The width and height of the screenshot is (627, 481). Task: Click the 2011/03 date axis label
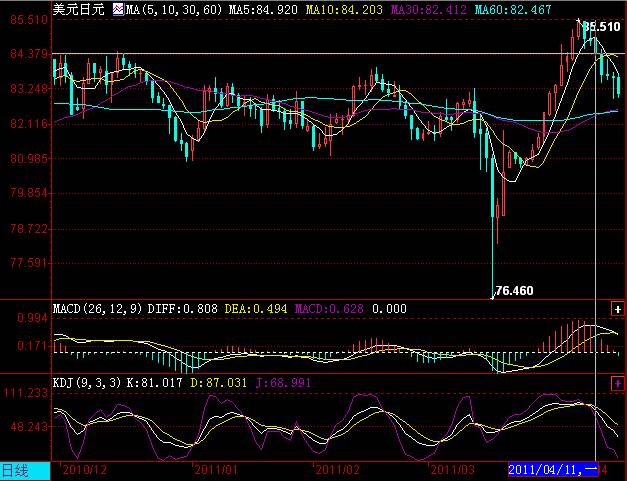pyautogui.click(x=453, y=470)
